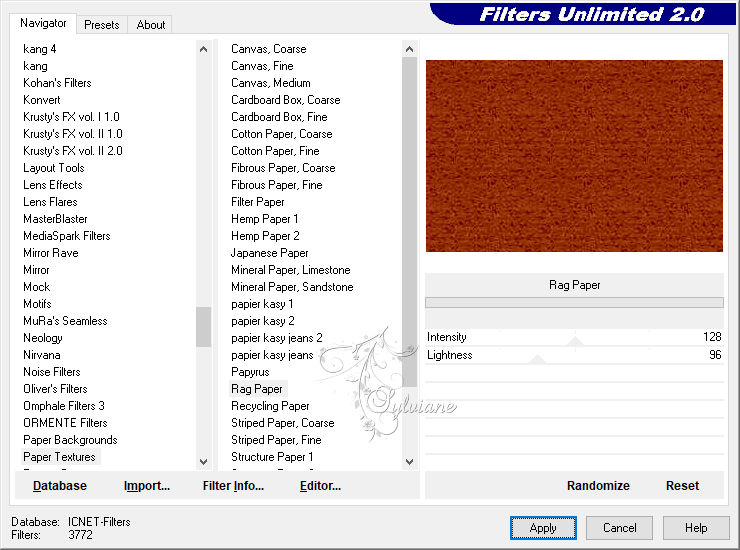Choose Papyrus filter
This screenshot has height=550, width=740.
point(250,372)
